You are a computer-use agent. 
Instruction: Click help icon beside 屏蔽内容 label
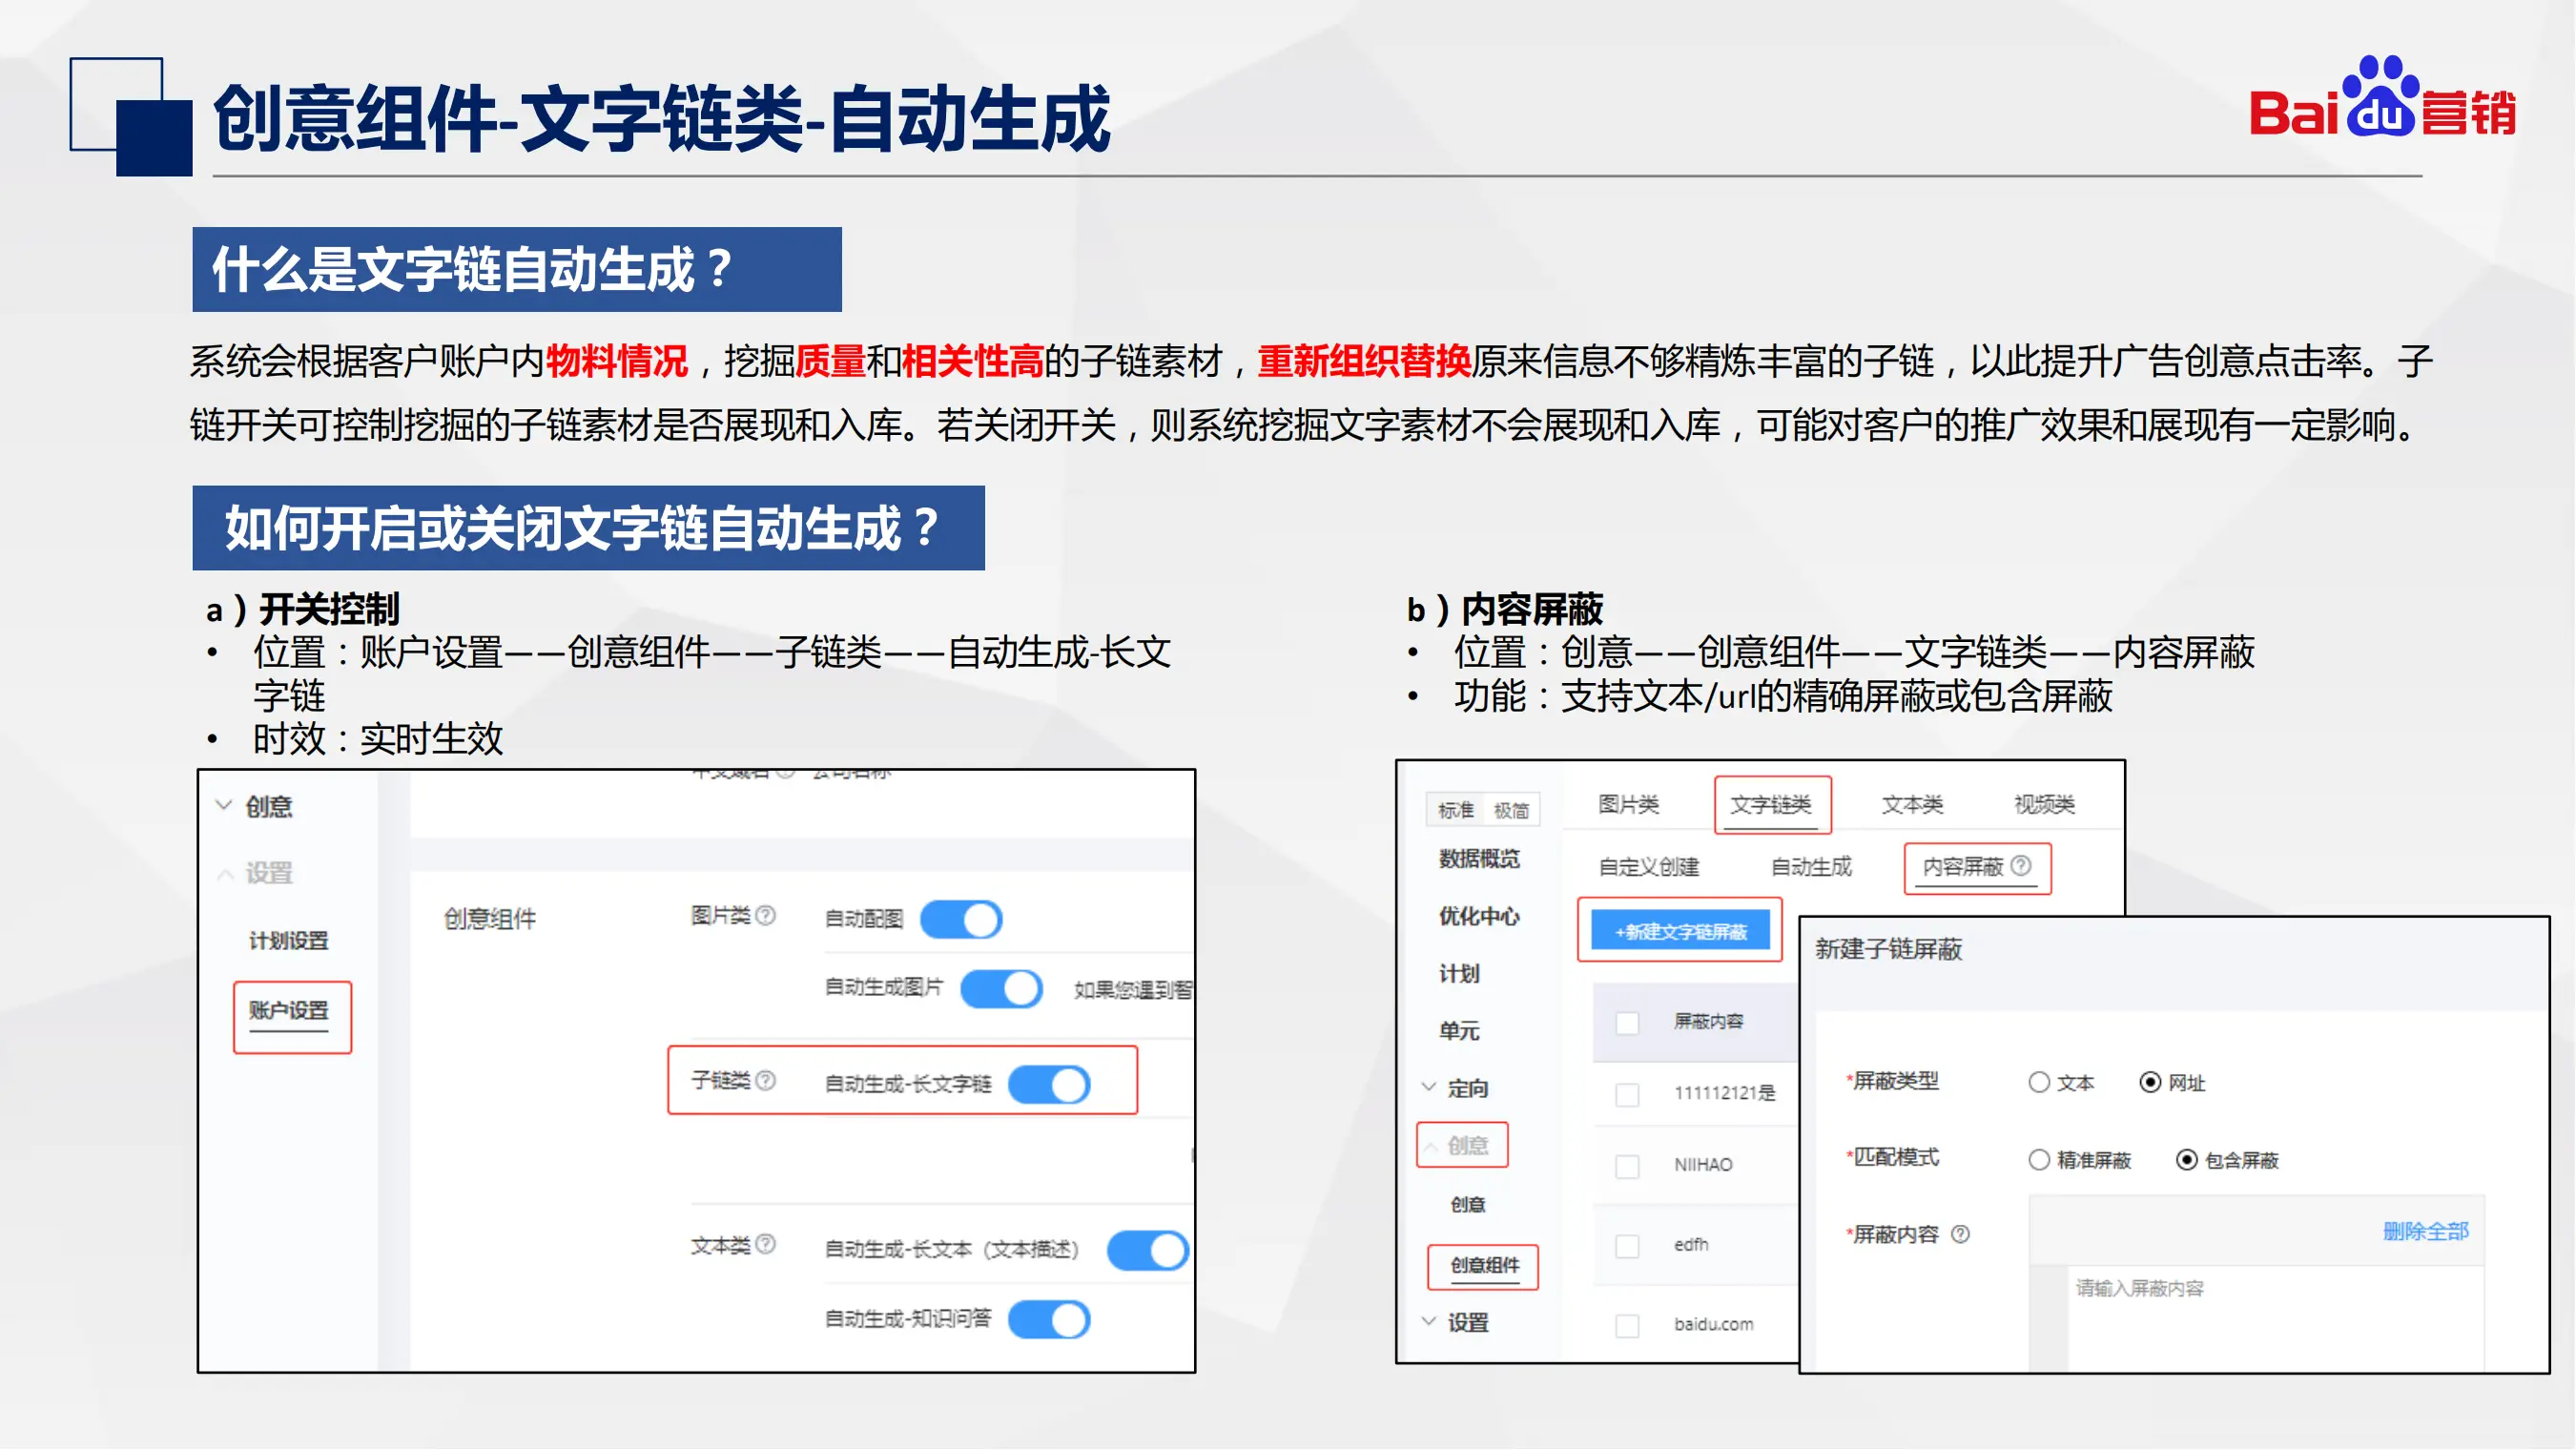coord(1961,1235)
